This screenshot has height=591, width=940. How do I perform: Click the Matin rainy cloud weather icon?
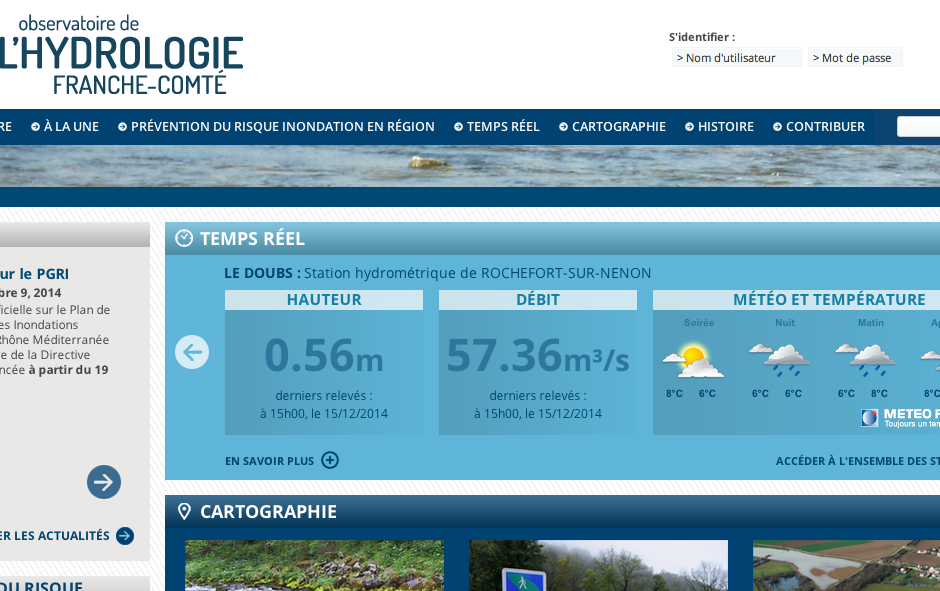[x=864, y=360]
